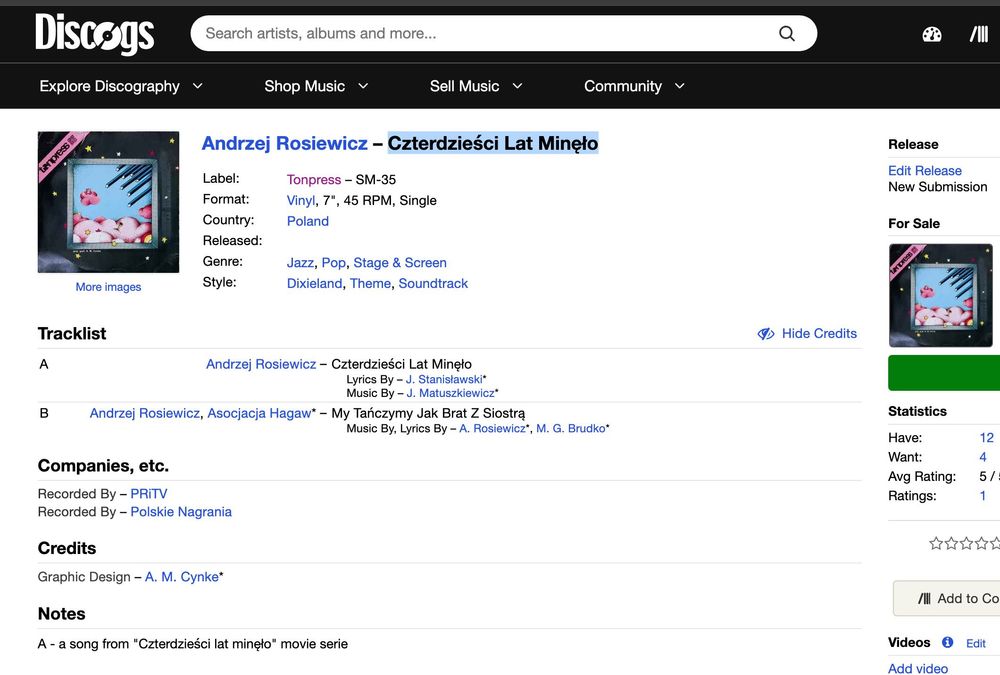The width and height of the screenshot is (1000, 675).
Task: Open Andrzej Rosiewicz artist title link
Action: pyautogui.click(x=284, y=144)
